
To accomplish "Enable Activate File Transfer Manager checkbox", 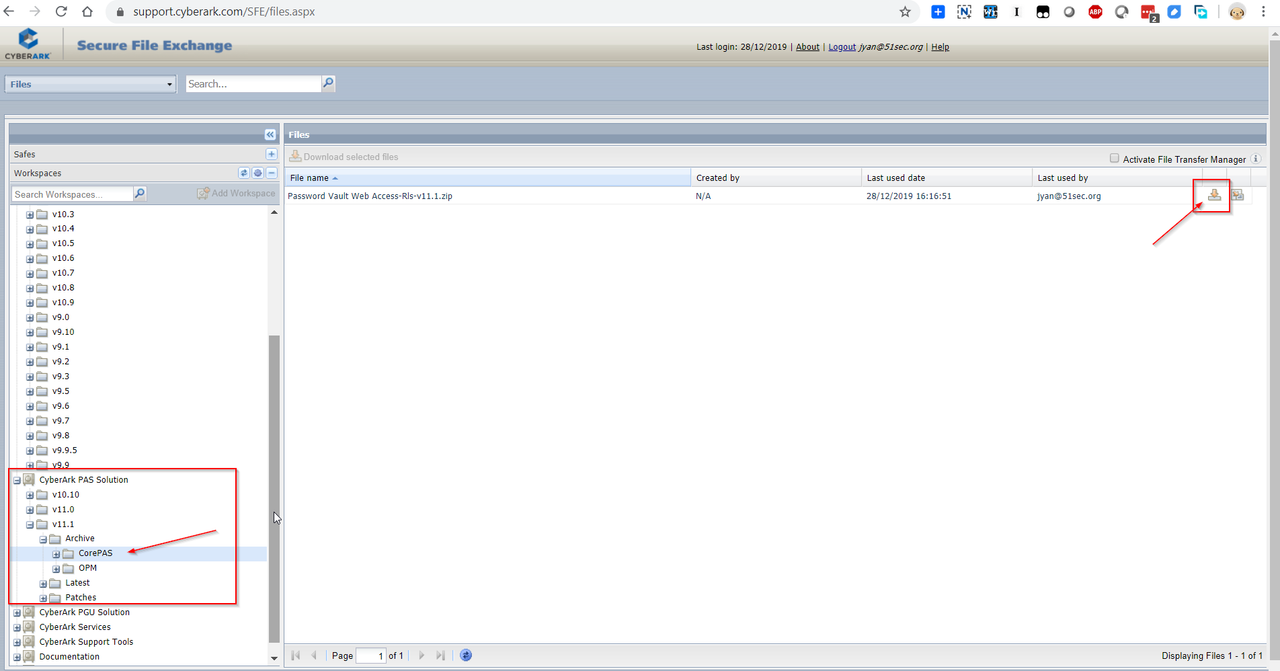I will (1114, 159).
